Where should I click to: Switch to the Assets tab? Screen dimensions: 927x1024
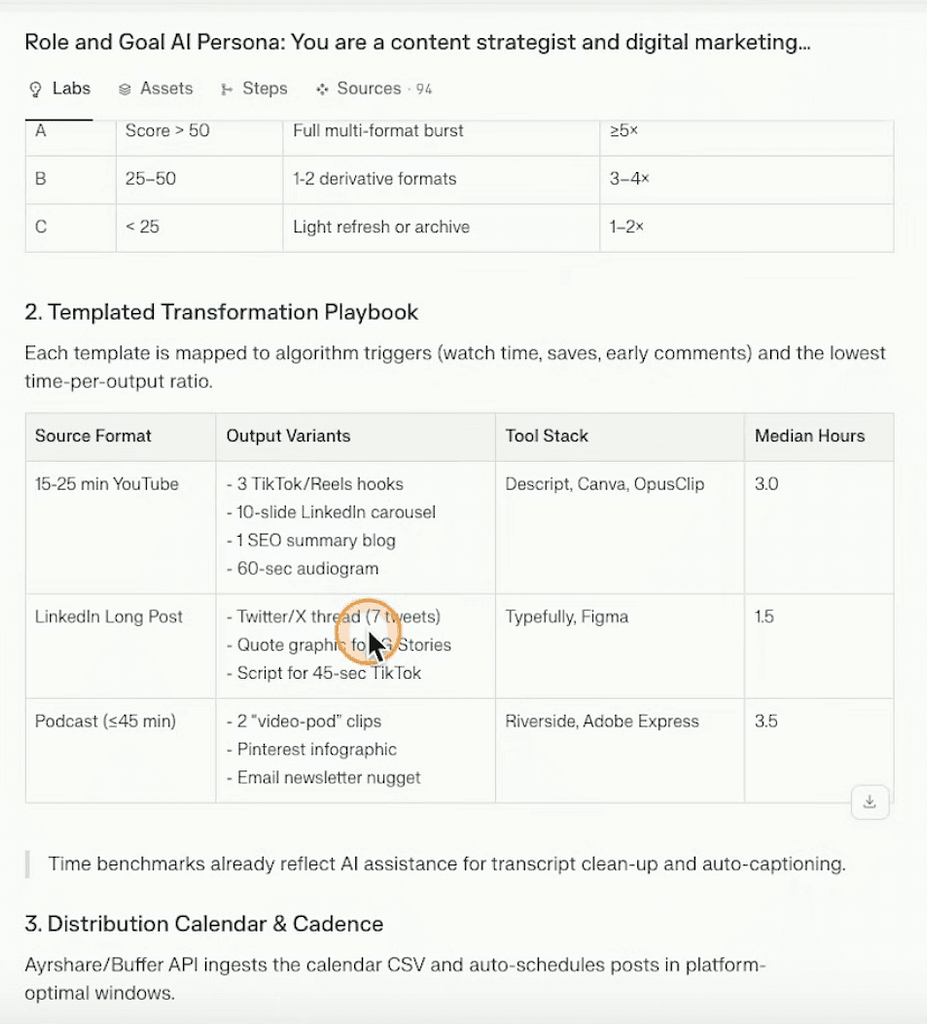coord(166,89)
